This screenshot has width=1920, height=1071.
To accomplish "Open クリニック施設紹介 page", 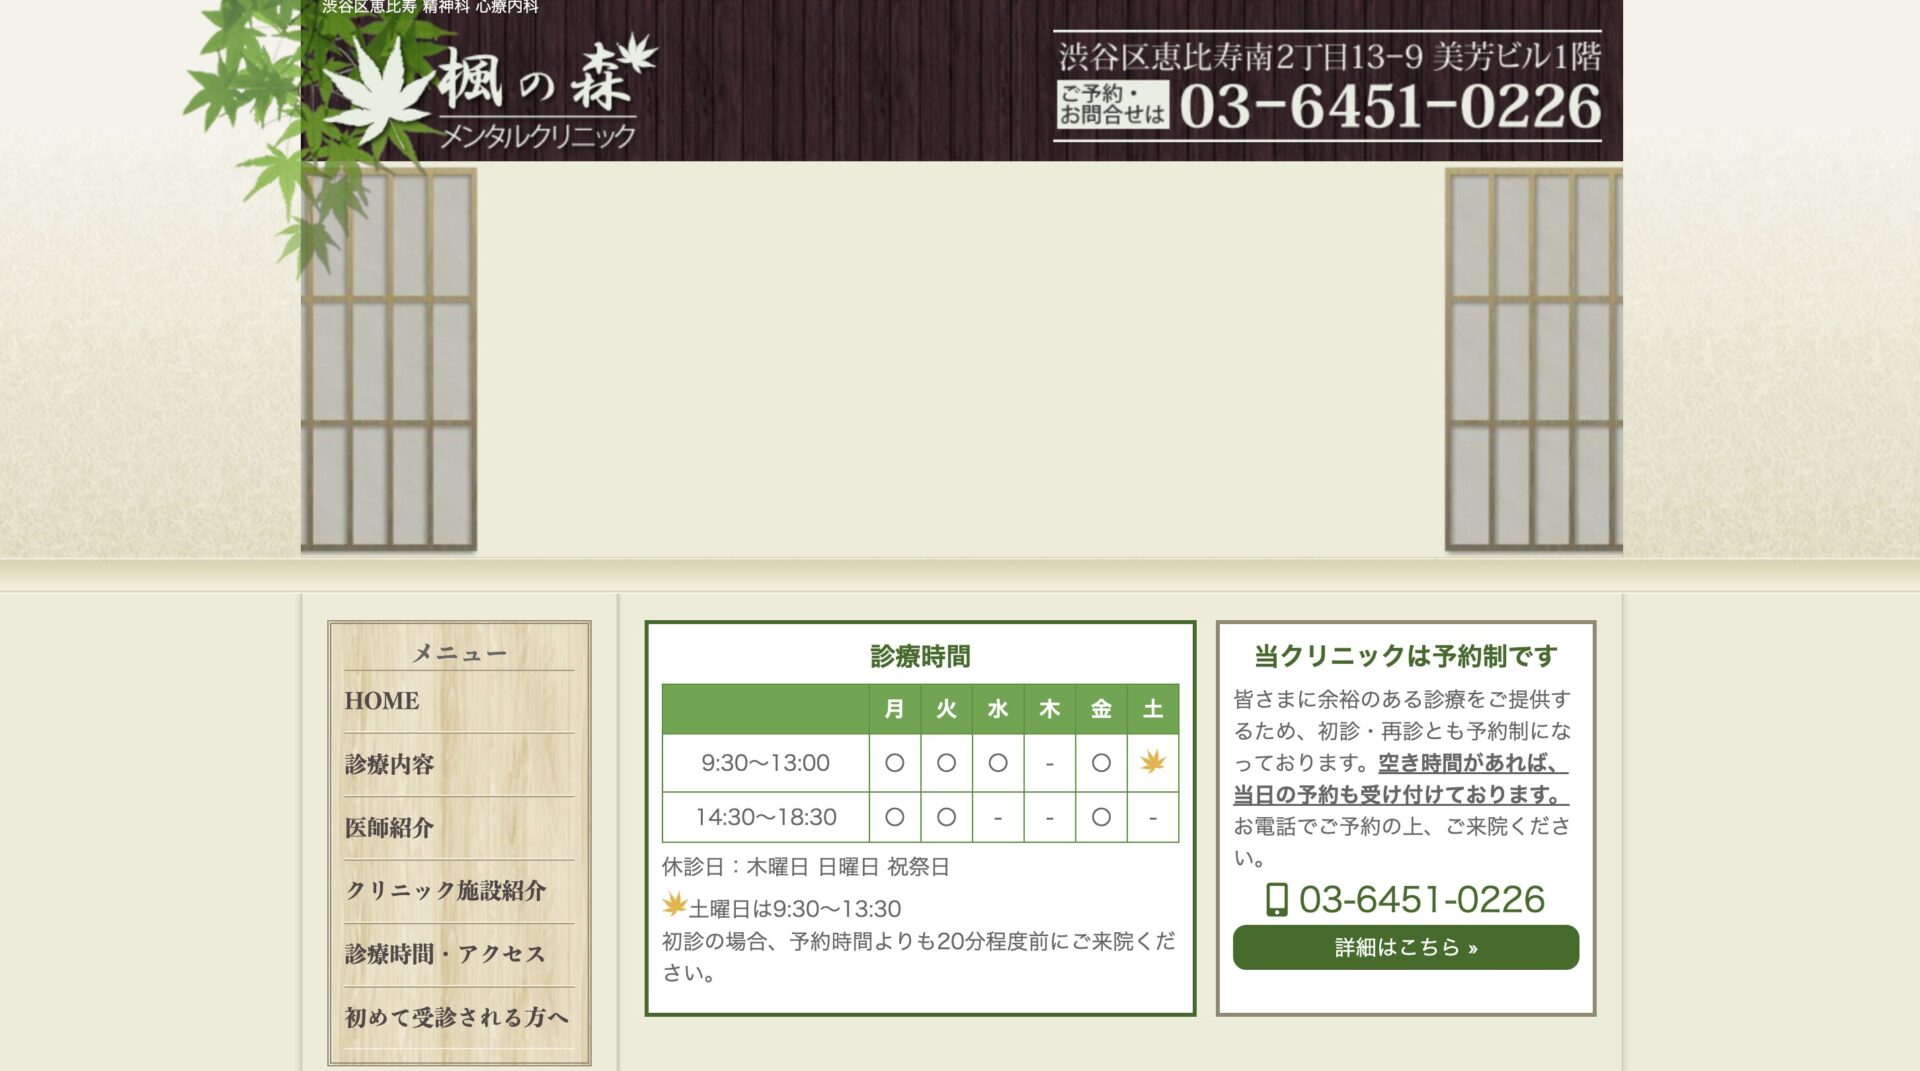I will 449,891.
